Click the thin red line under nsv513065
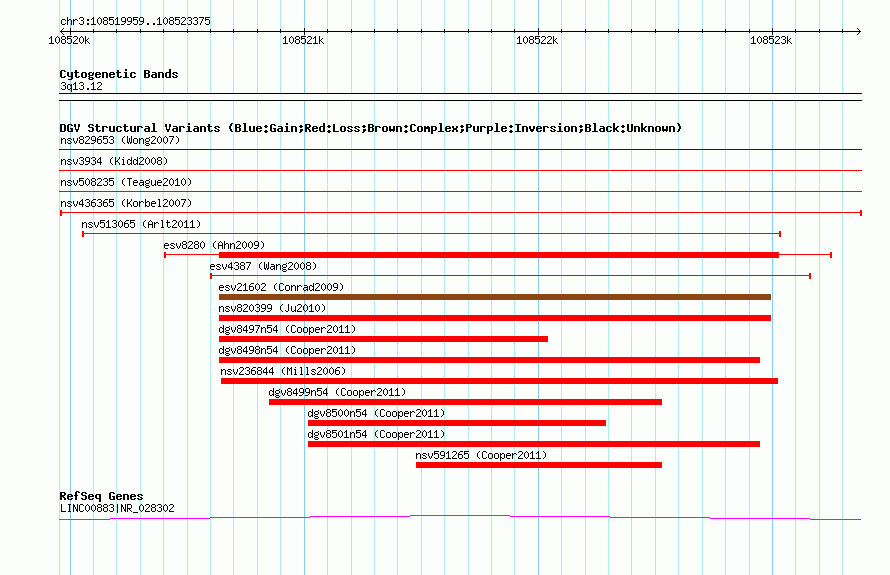This screenshot has width=890, height=575. tap(431, 234)
